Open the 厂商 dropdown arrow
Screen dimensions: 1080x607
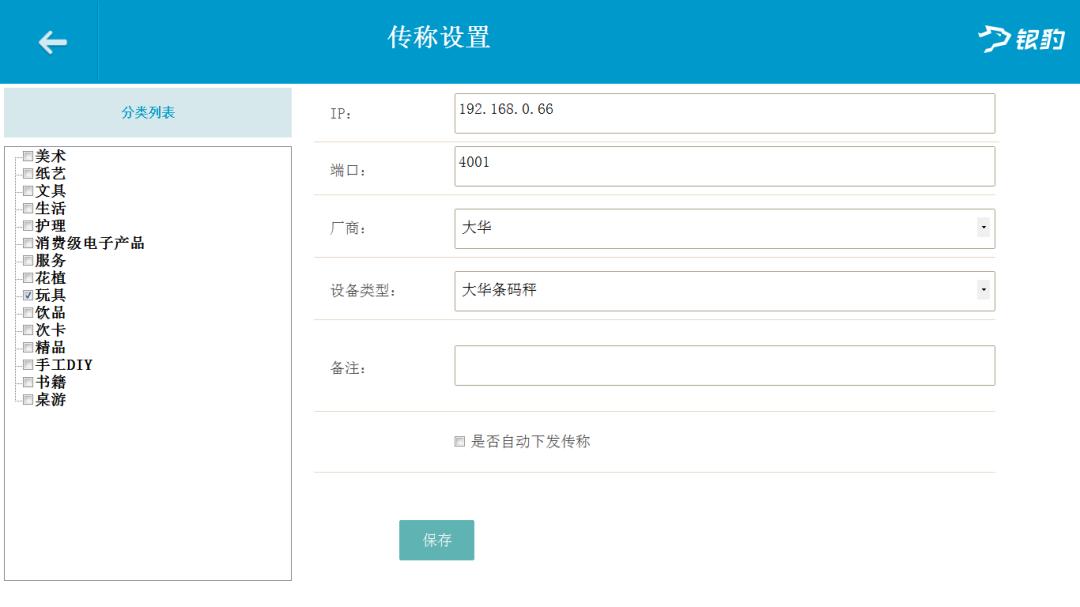point(984,228)
